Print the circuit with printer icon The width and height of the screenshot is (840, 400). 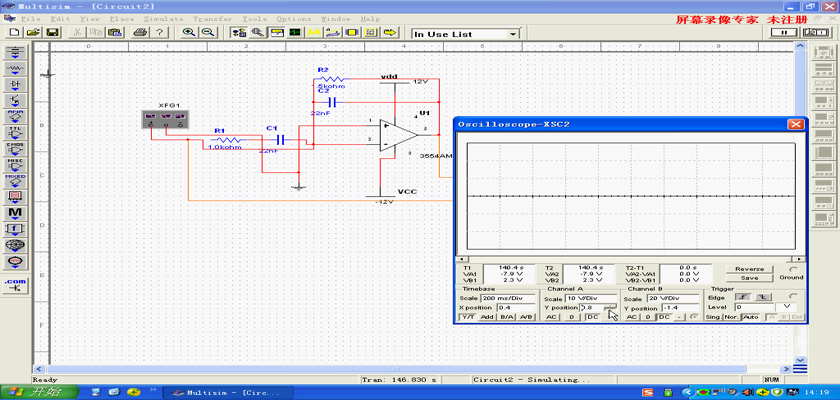[140, 32]
